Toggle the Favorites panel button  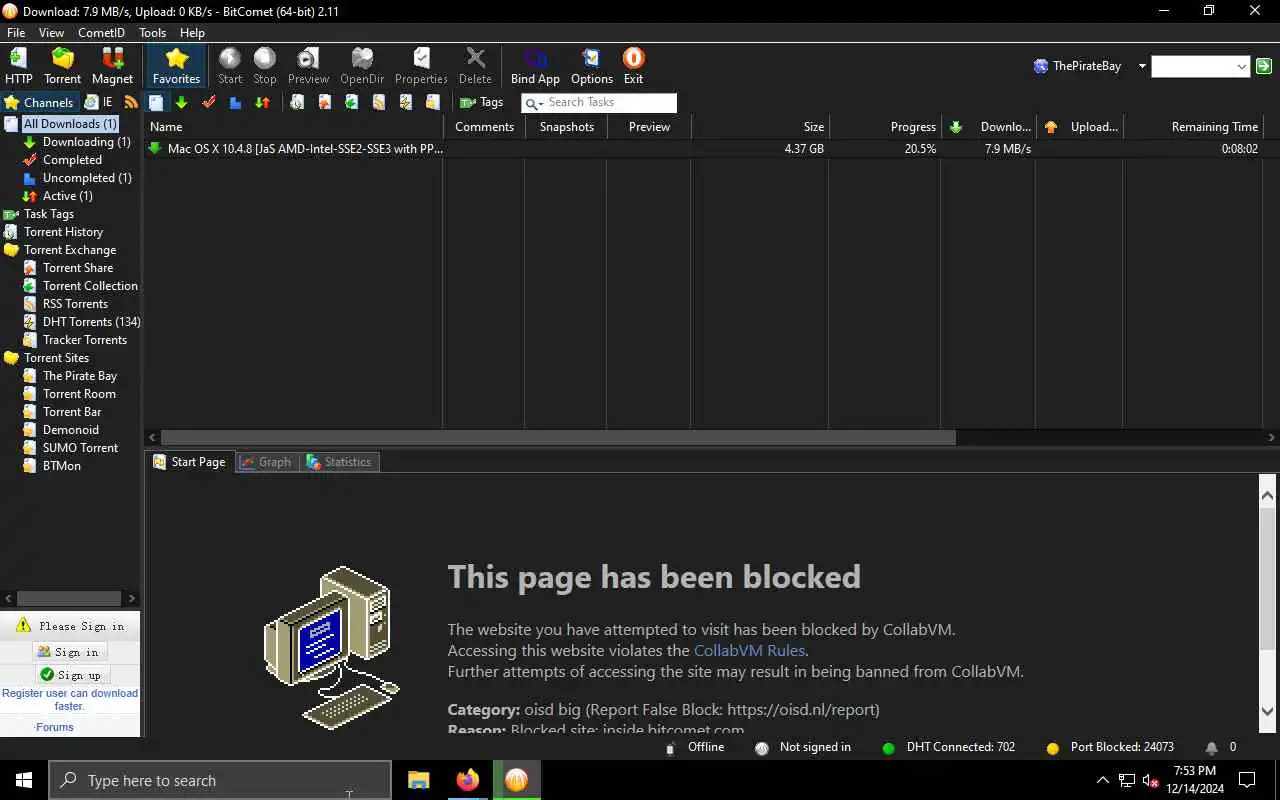[176, 66]
